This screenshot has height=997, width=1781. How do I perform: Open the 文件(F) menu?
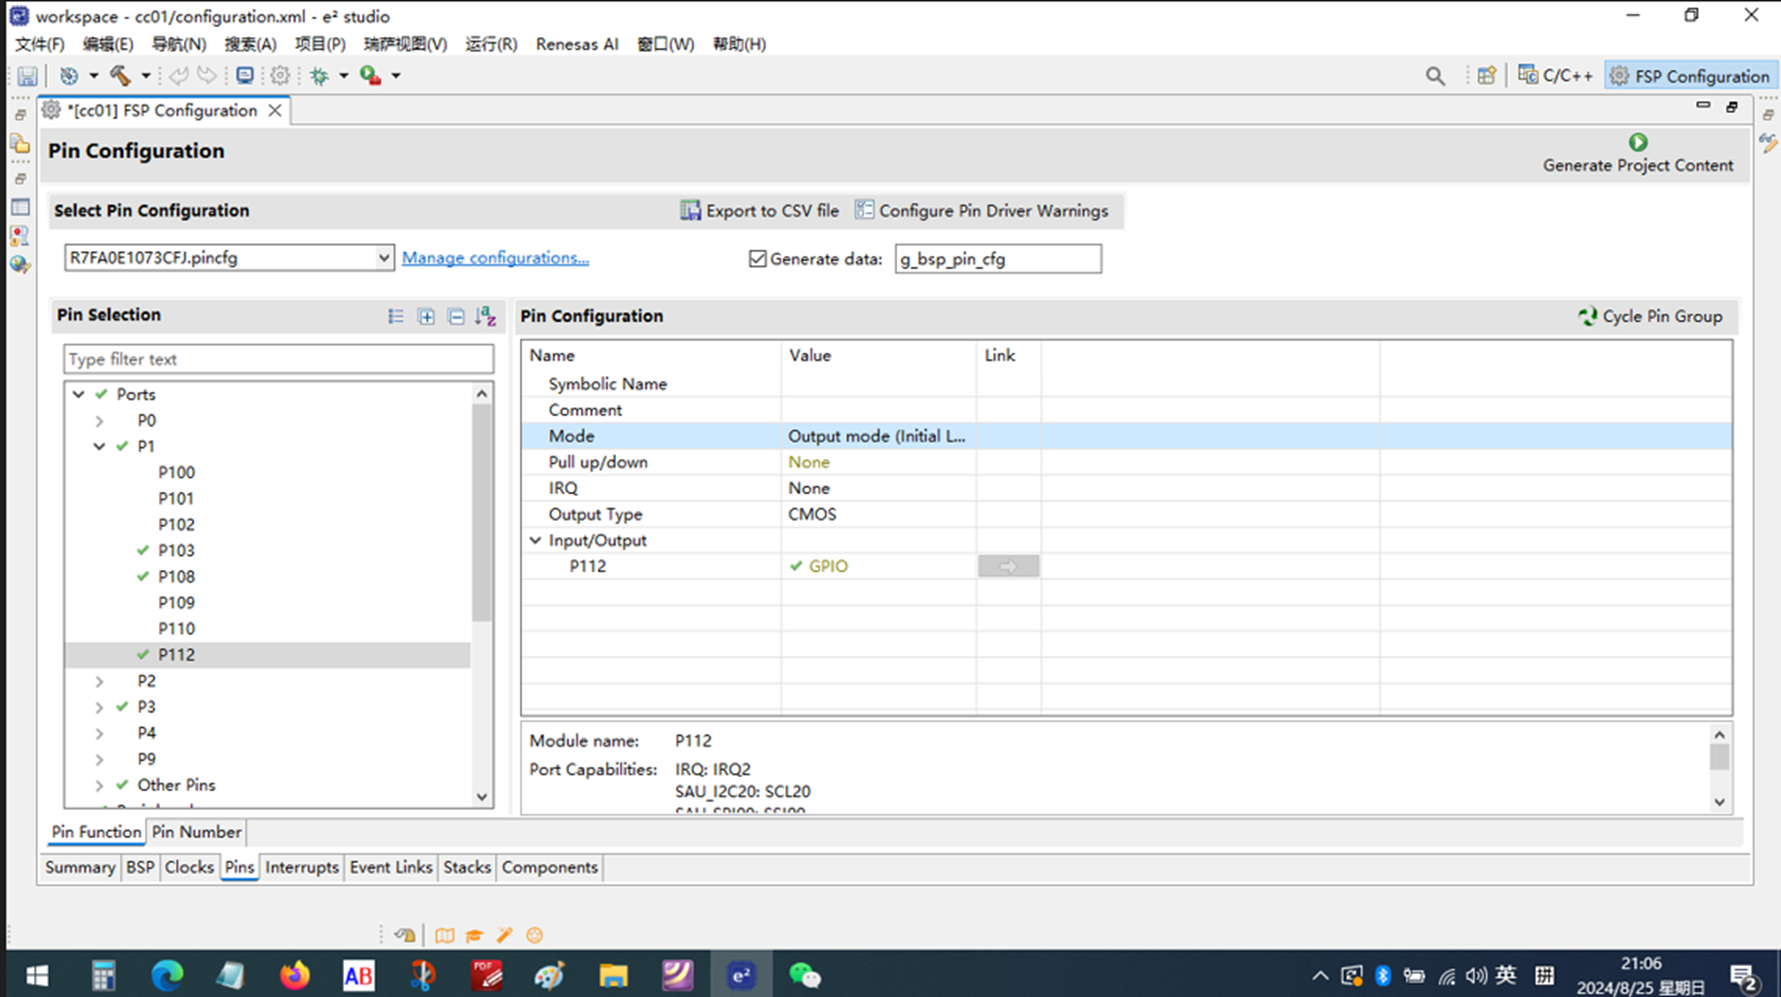coord(40,44)
